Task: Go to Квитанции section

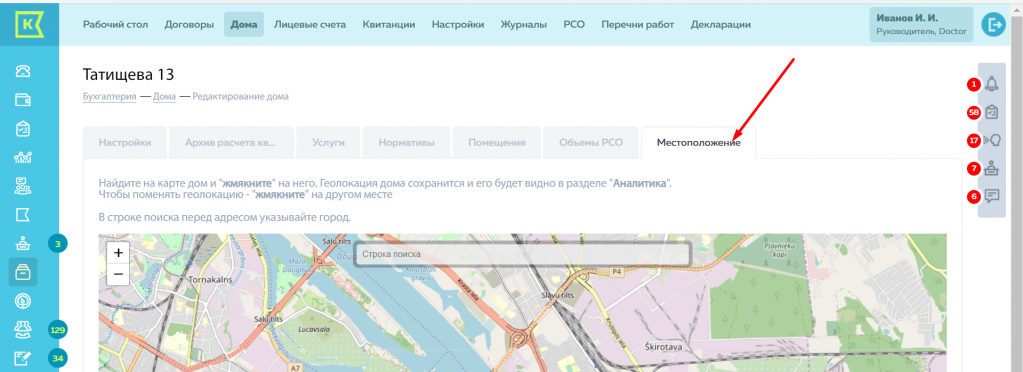Action: (x=389, y=25)
